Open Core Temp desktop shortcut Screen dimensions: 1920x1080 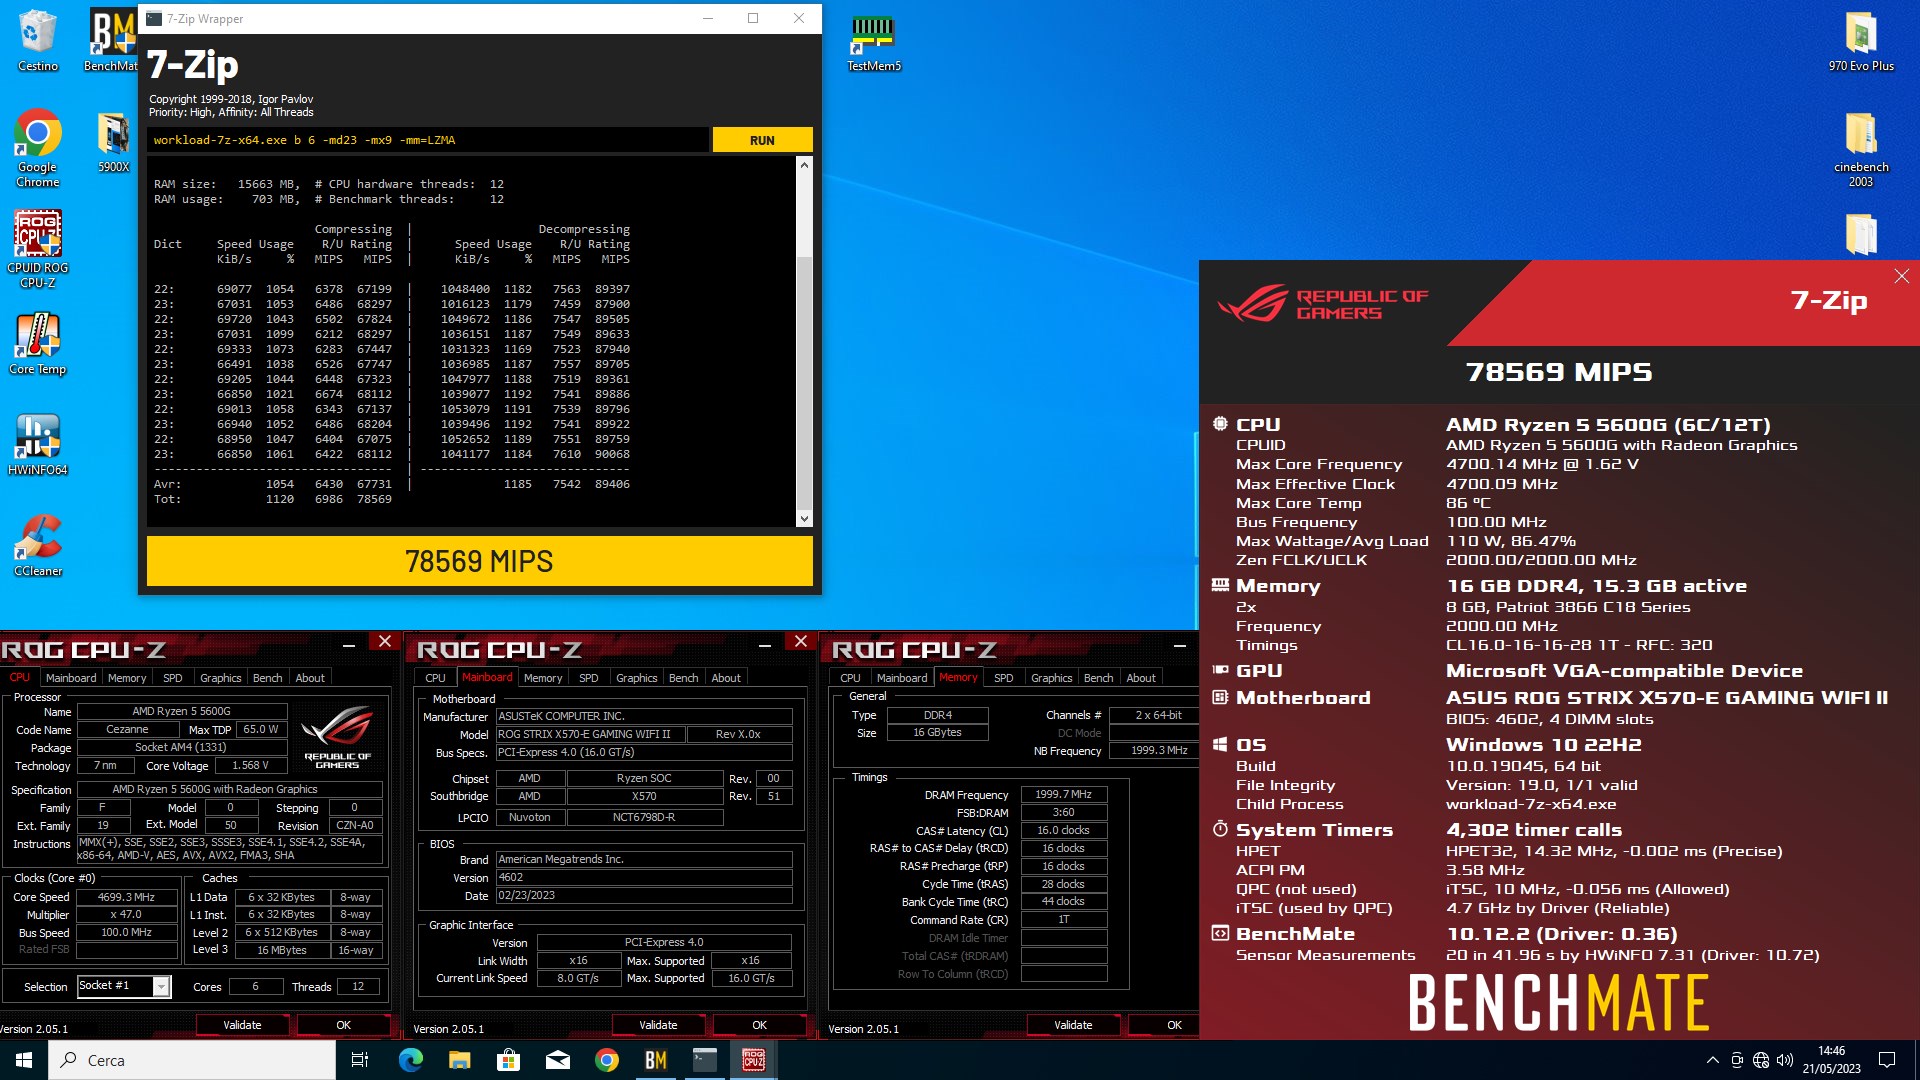pos(38,343)
